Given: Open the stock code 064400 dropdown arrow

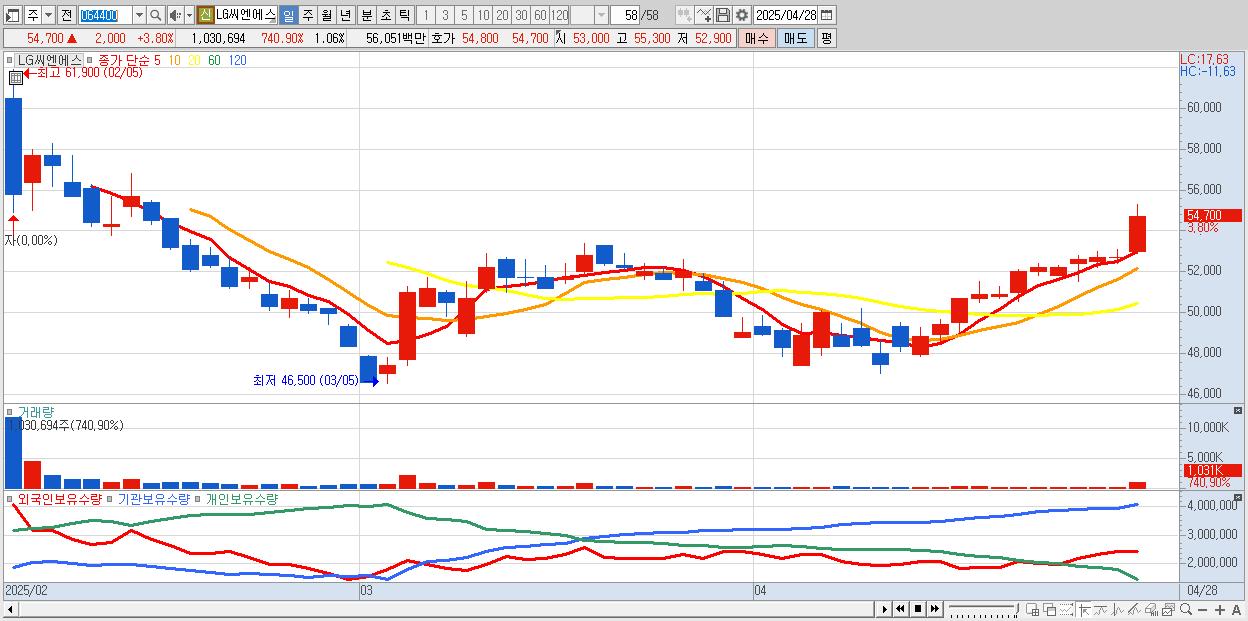Looking at the screenshot, I should 139,15.
